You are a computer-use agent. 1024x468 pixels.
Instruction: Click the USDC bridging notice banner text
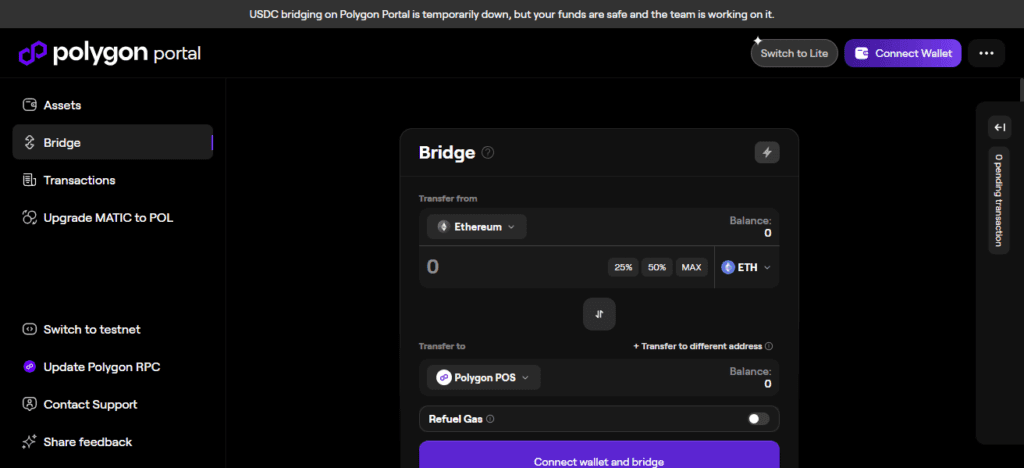click(512, 14)
